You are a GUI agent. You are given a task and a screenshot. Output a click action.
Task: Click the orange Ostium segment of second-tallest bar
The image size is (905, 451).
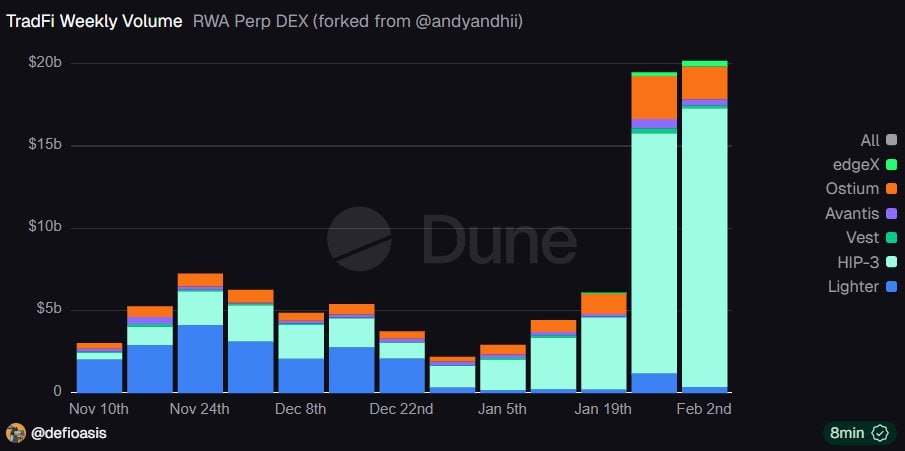654,96
